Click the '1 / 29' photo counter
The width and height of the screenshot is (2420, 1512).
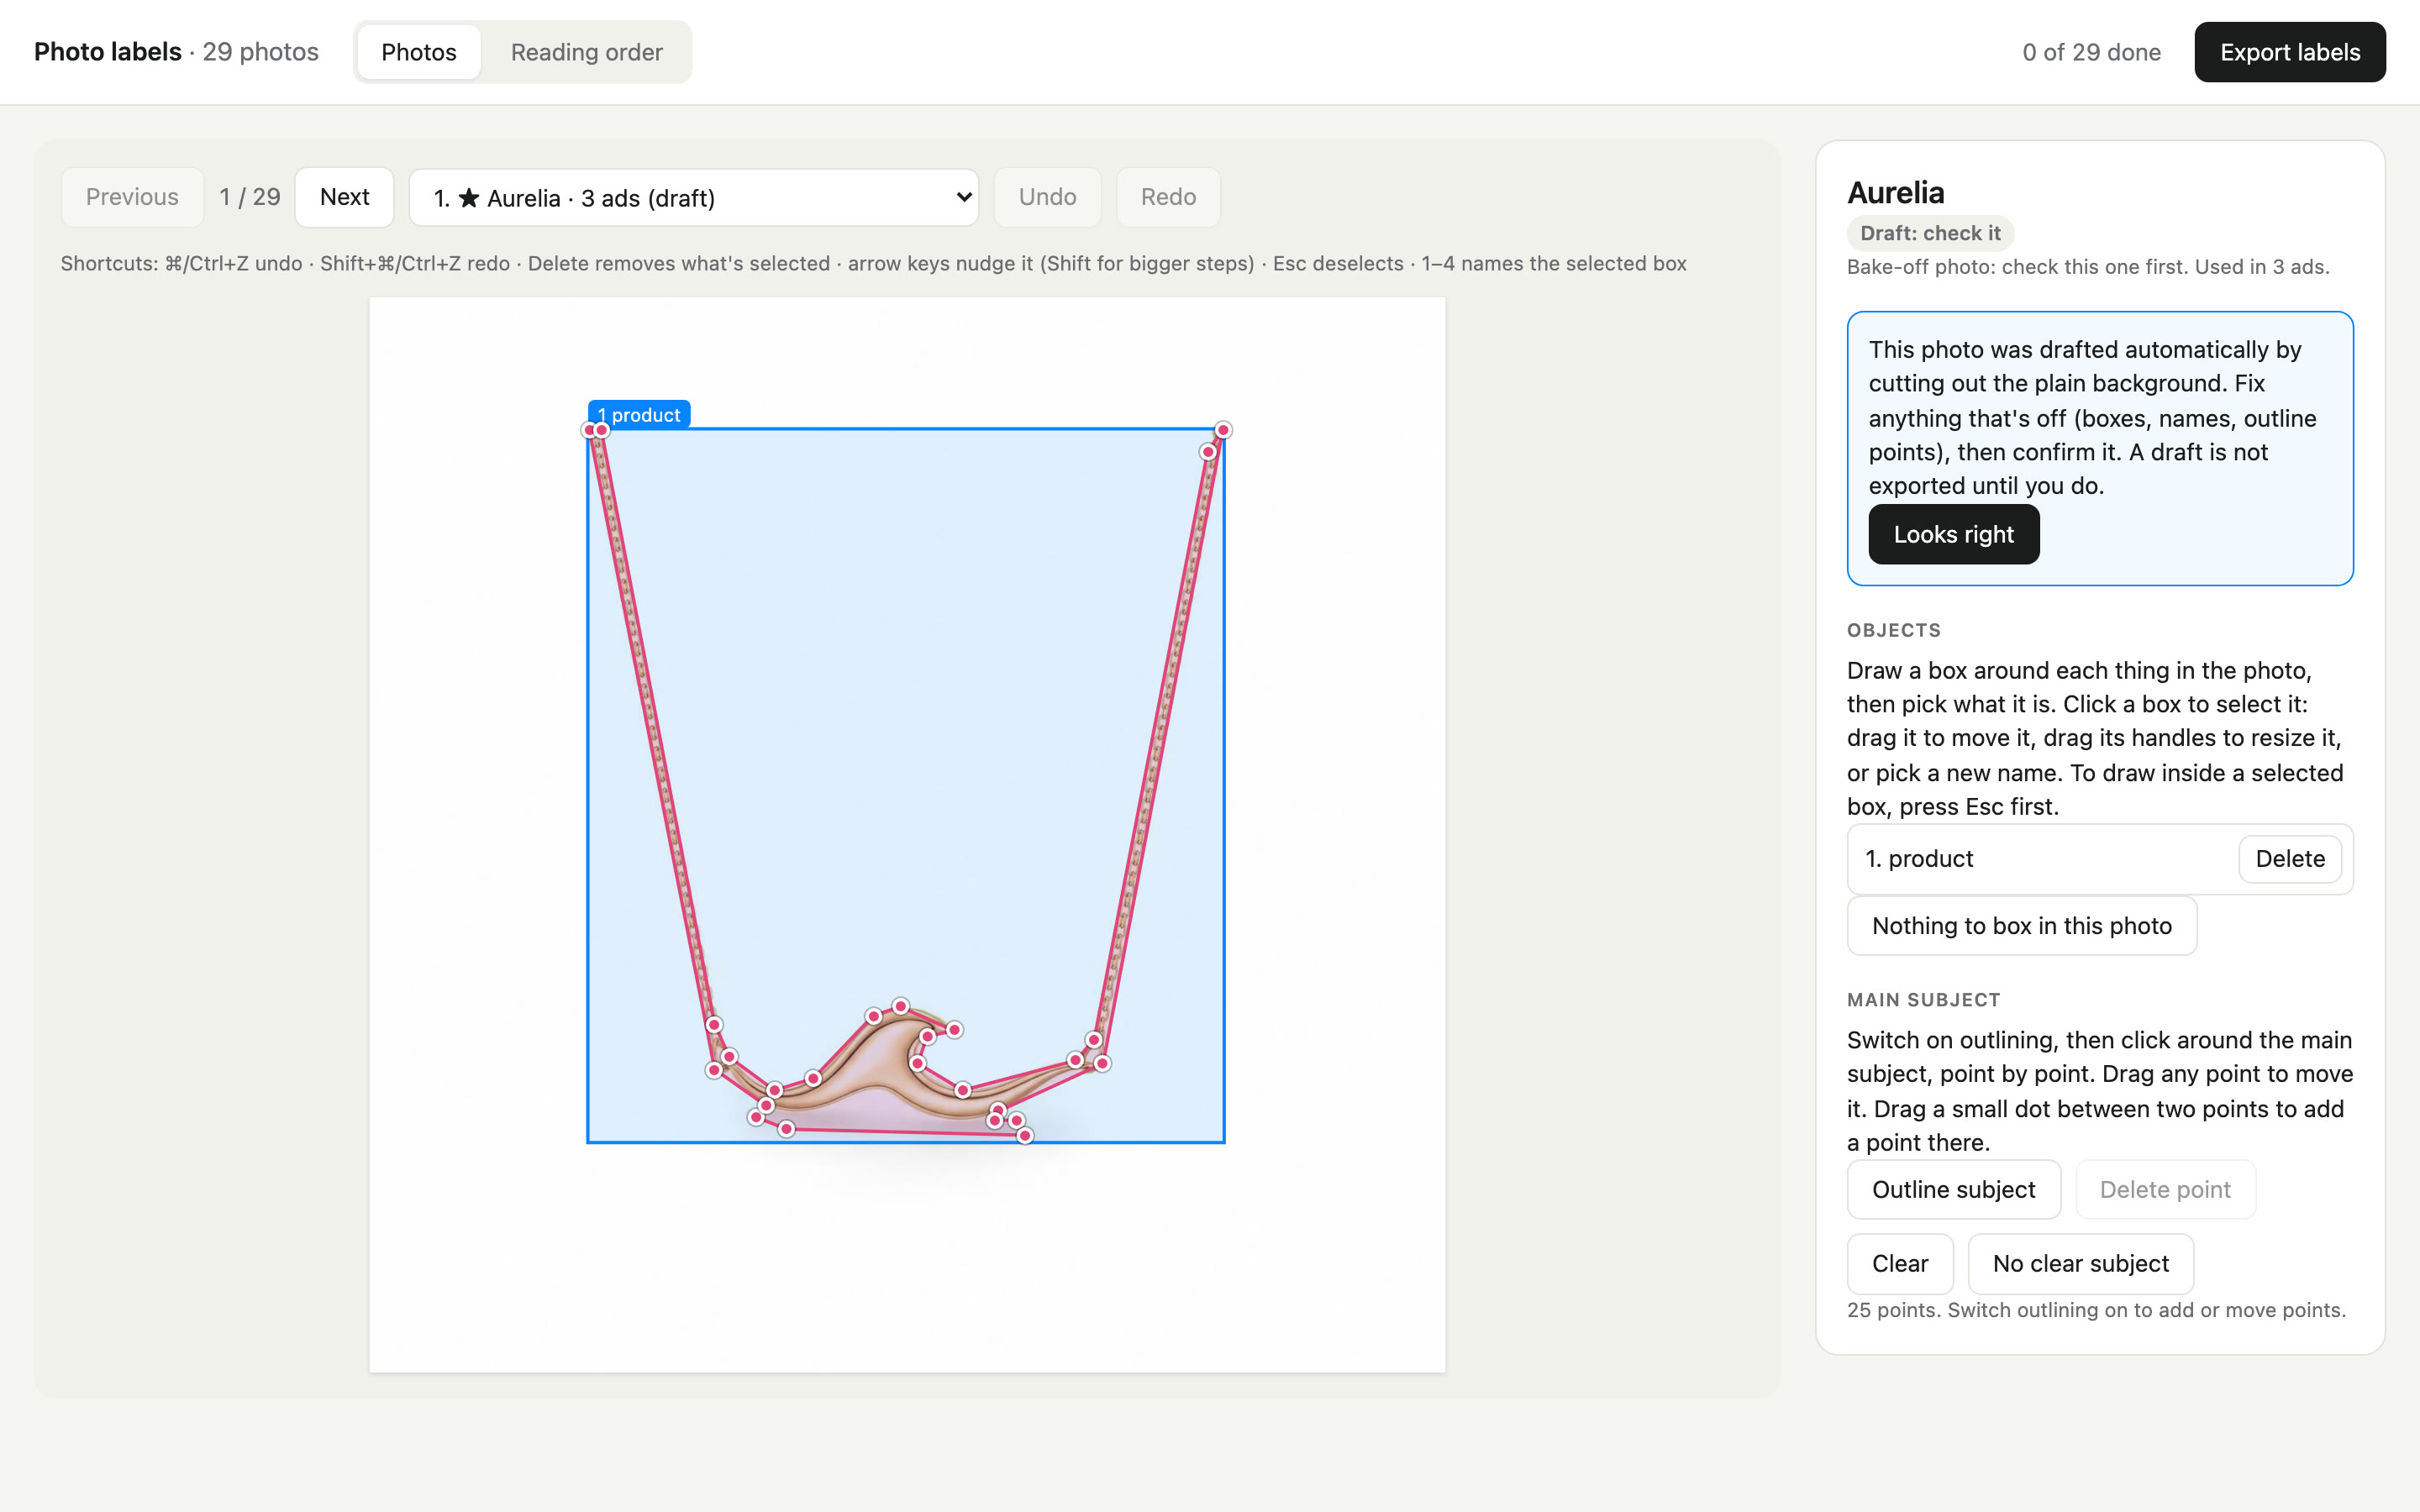[250, 197]
